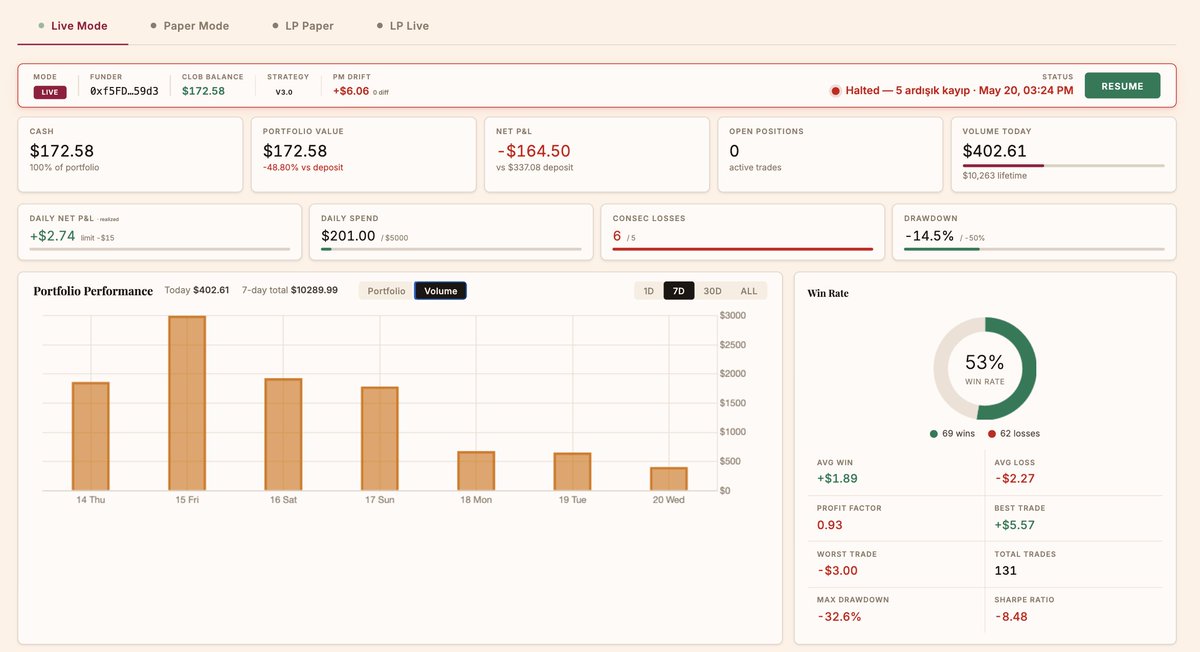Click the 14 Thu volume bar
Screen dimensions: 1200x652
click(x=91, y=437)
